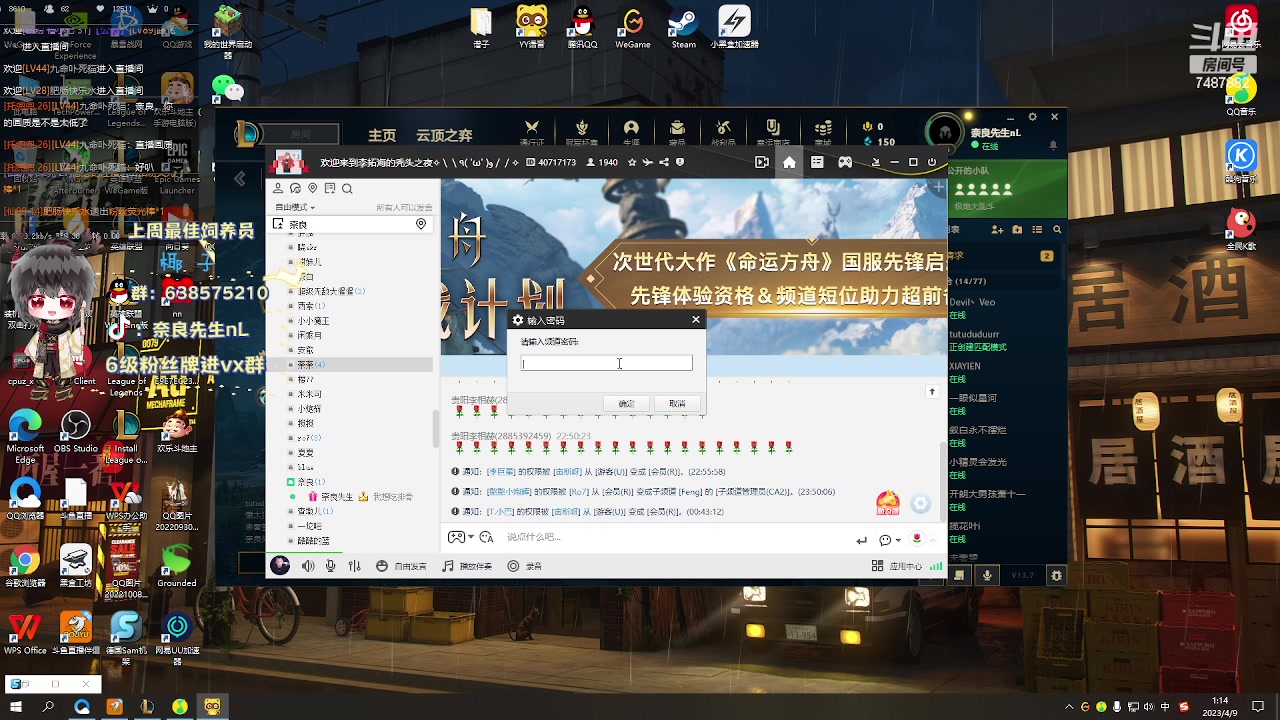
Task: Share the YY channel
Action: (664, 162)
